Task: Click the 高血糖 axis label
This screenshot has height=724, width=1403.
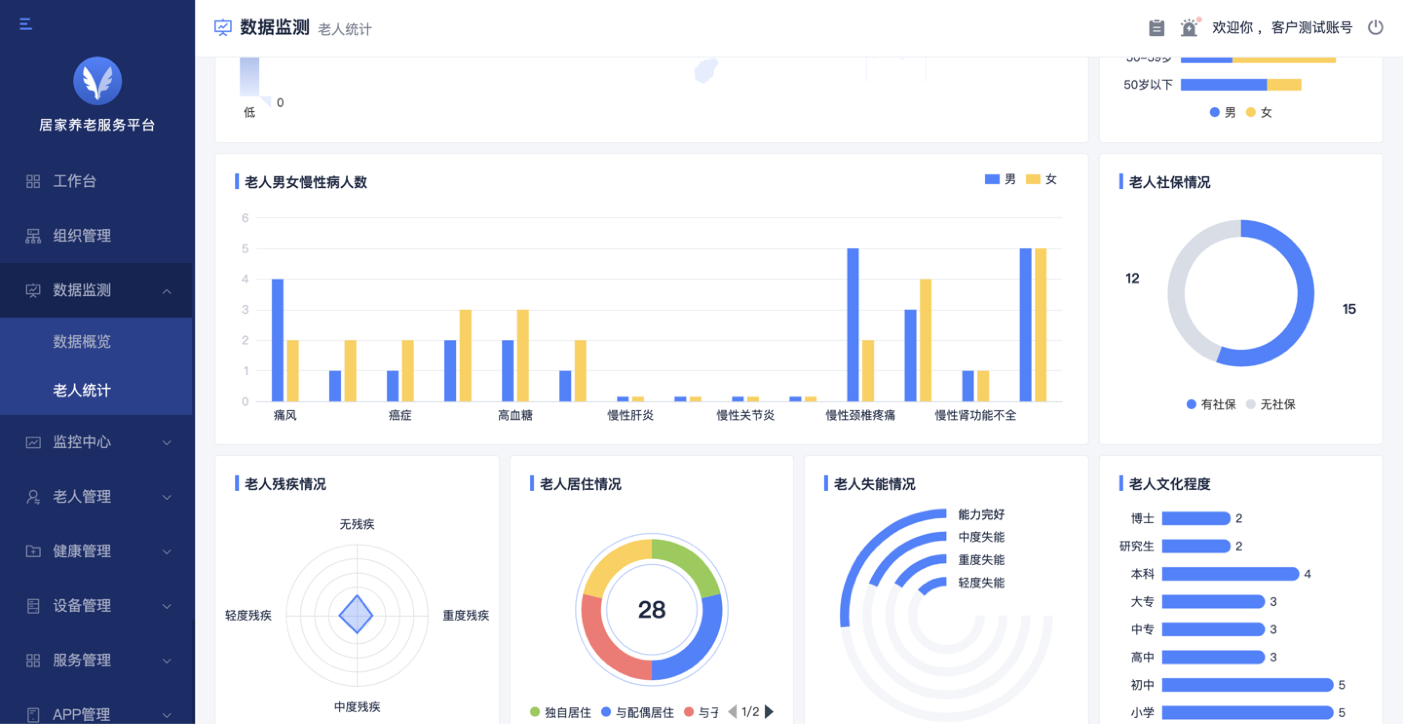Action: click(x=515, y=415)
